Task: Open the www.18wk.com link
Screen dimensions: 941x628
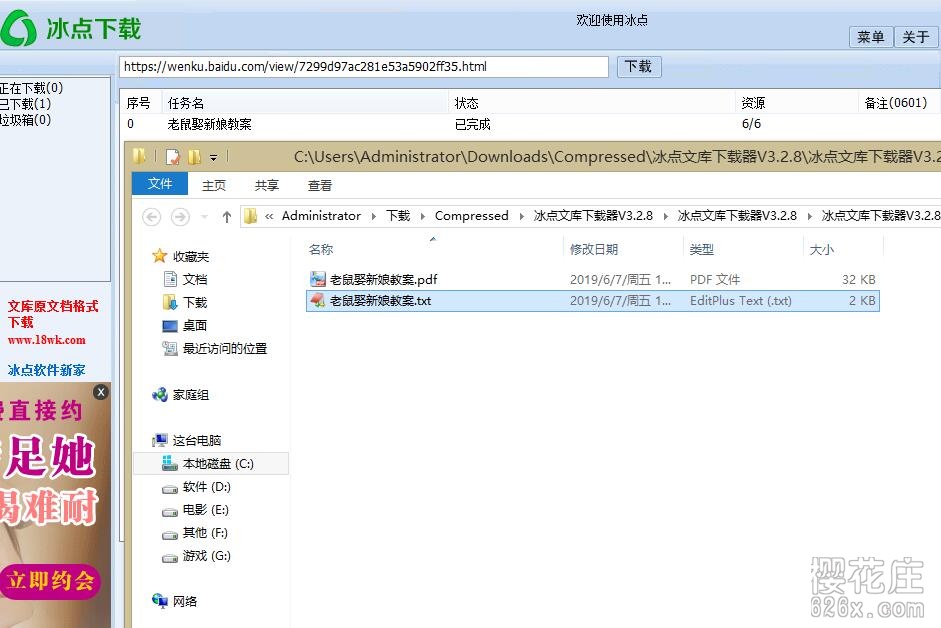Action: point(47,340)
